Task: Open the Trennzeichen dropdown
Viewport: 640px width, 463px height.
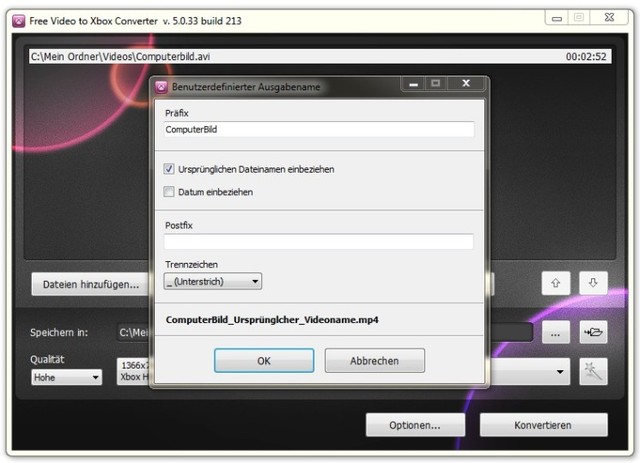Action: click(x=213, y=282)
